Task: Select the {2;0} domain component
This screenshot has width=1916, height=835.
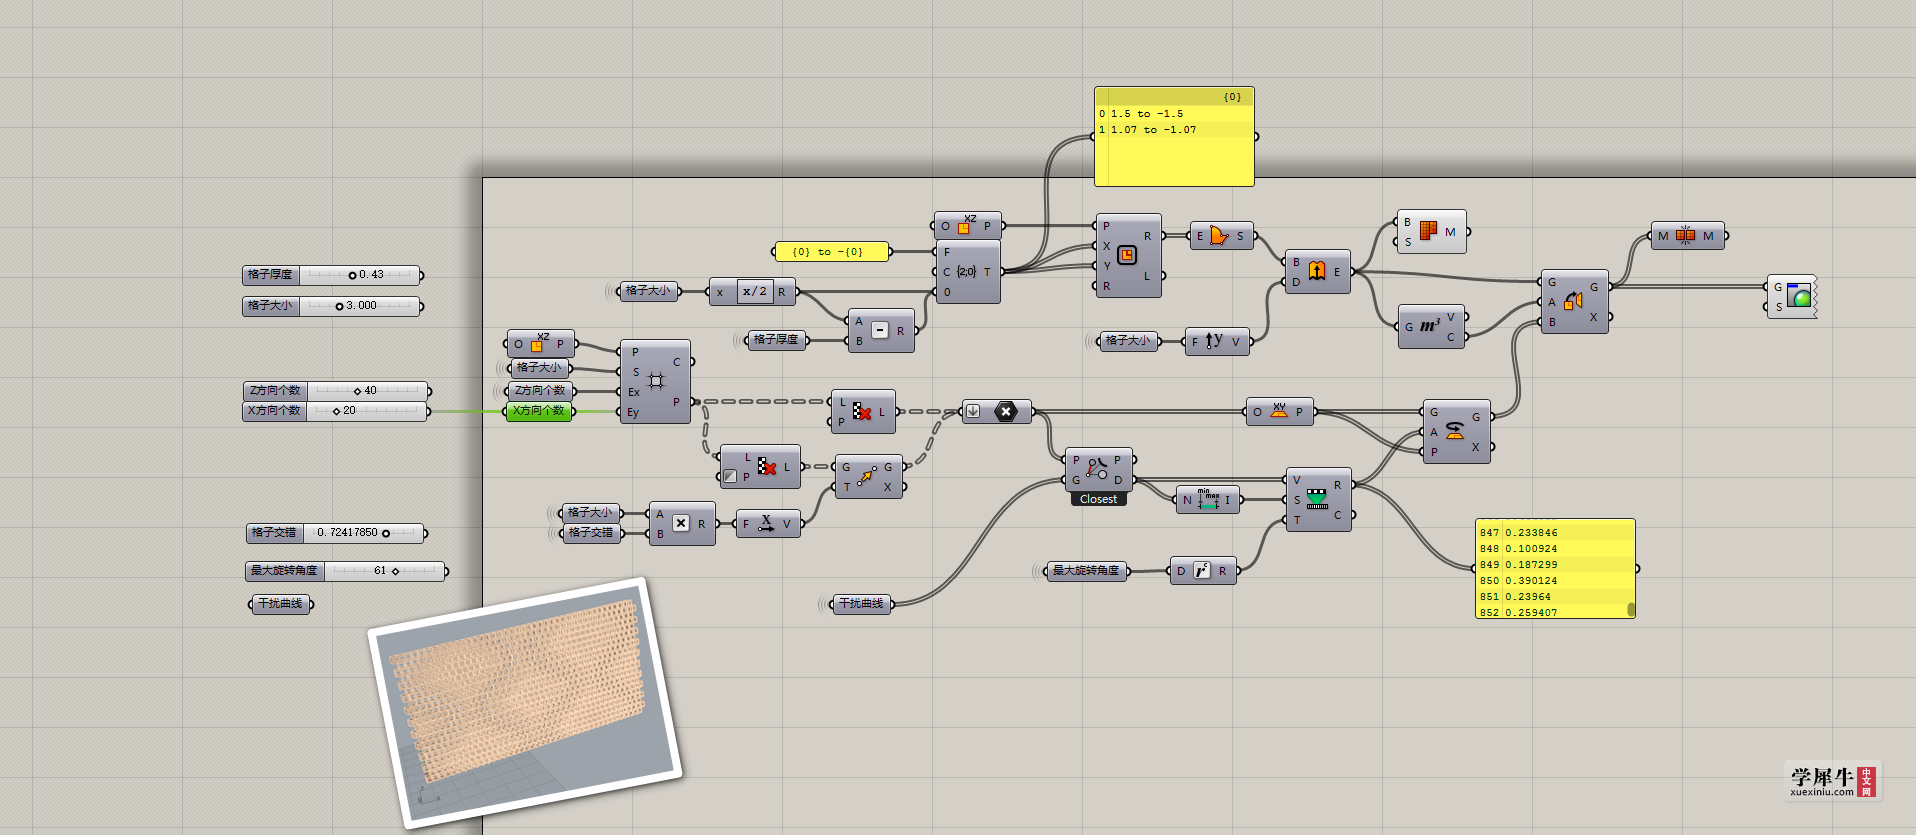Action: coord(967,272)
